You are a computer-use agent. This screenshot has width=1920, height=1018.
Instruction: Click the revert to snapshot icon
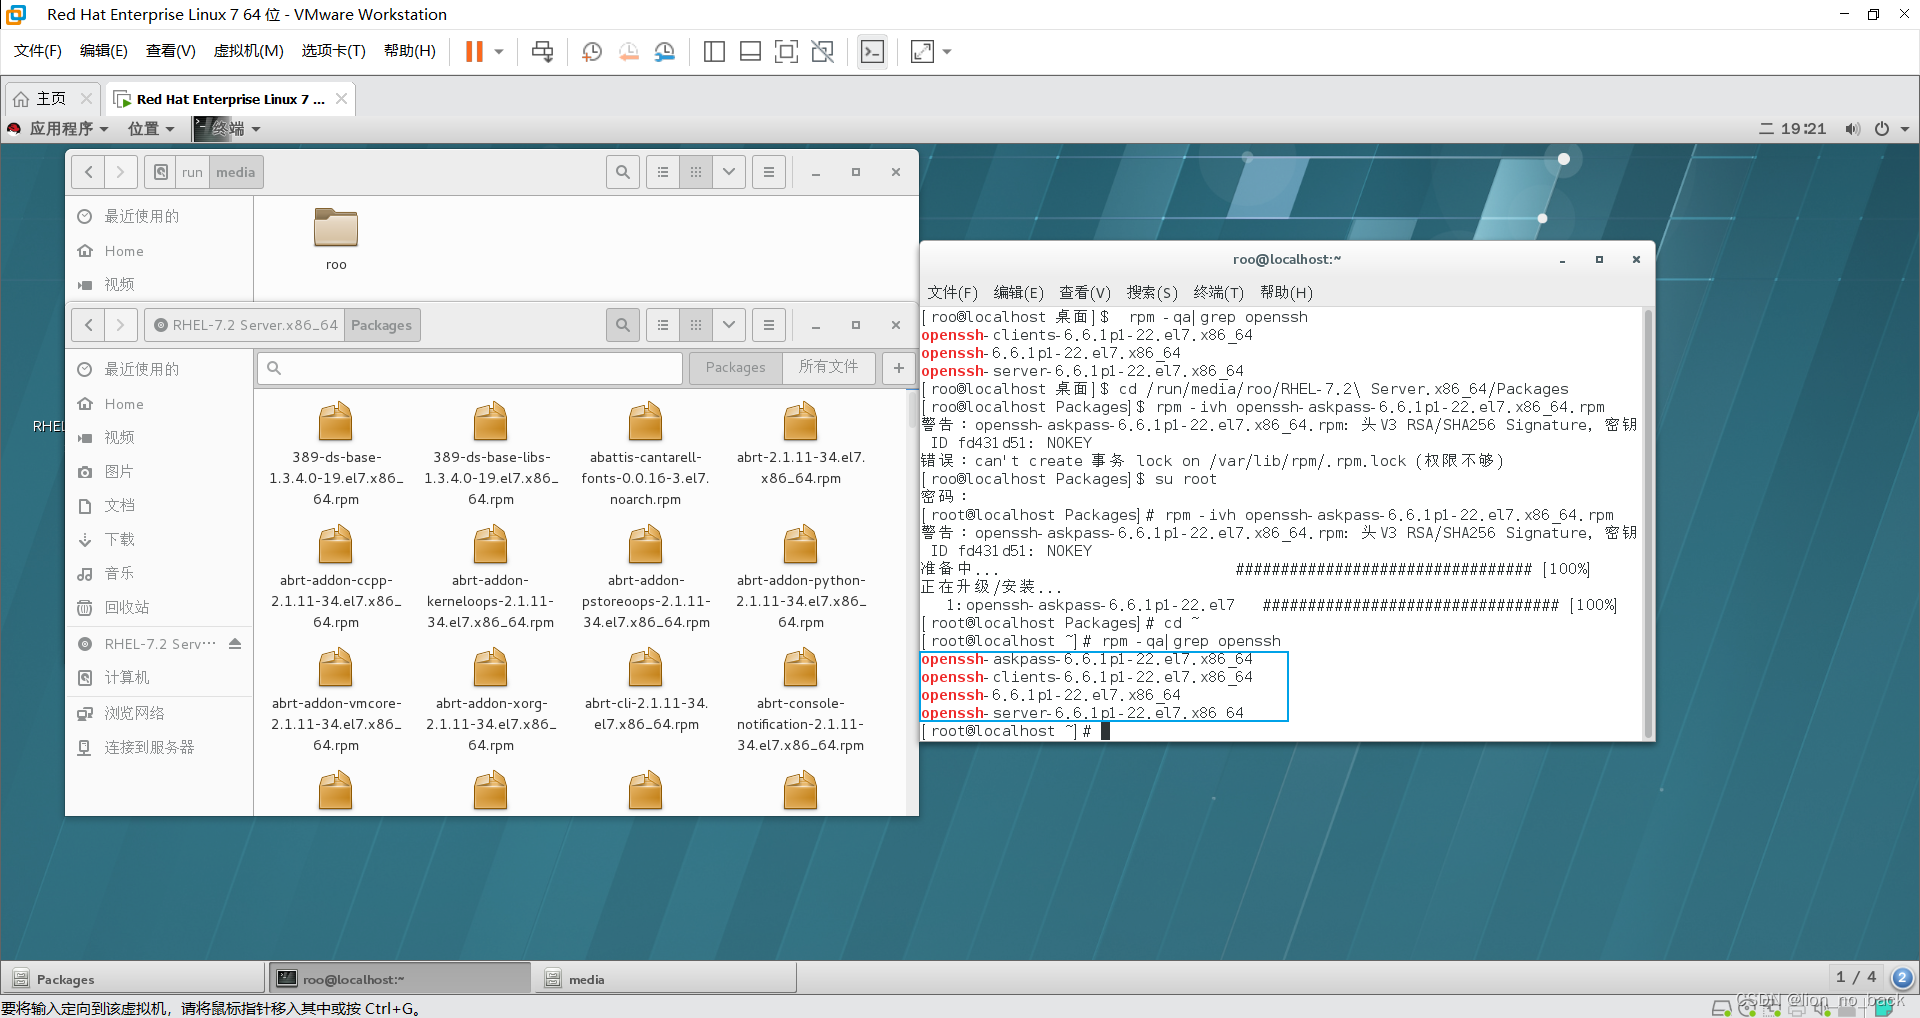pyautogui.click(x=628, y=51)
